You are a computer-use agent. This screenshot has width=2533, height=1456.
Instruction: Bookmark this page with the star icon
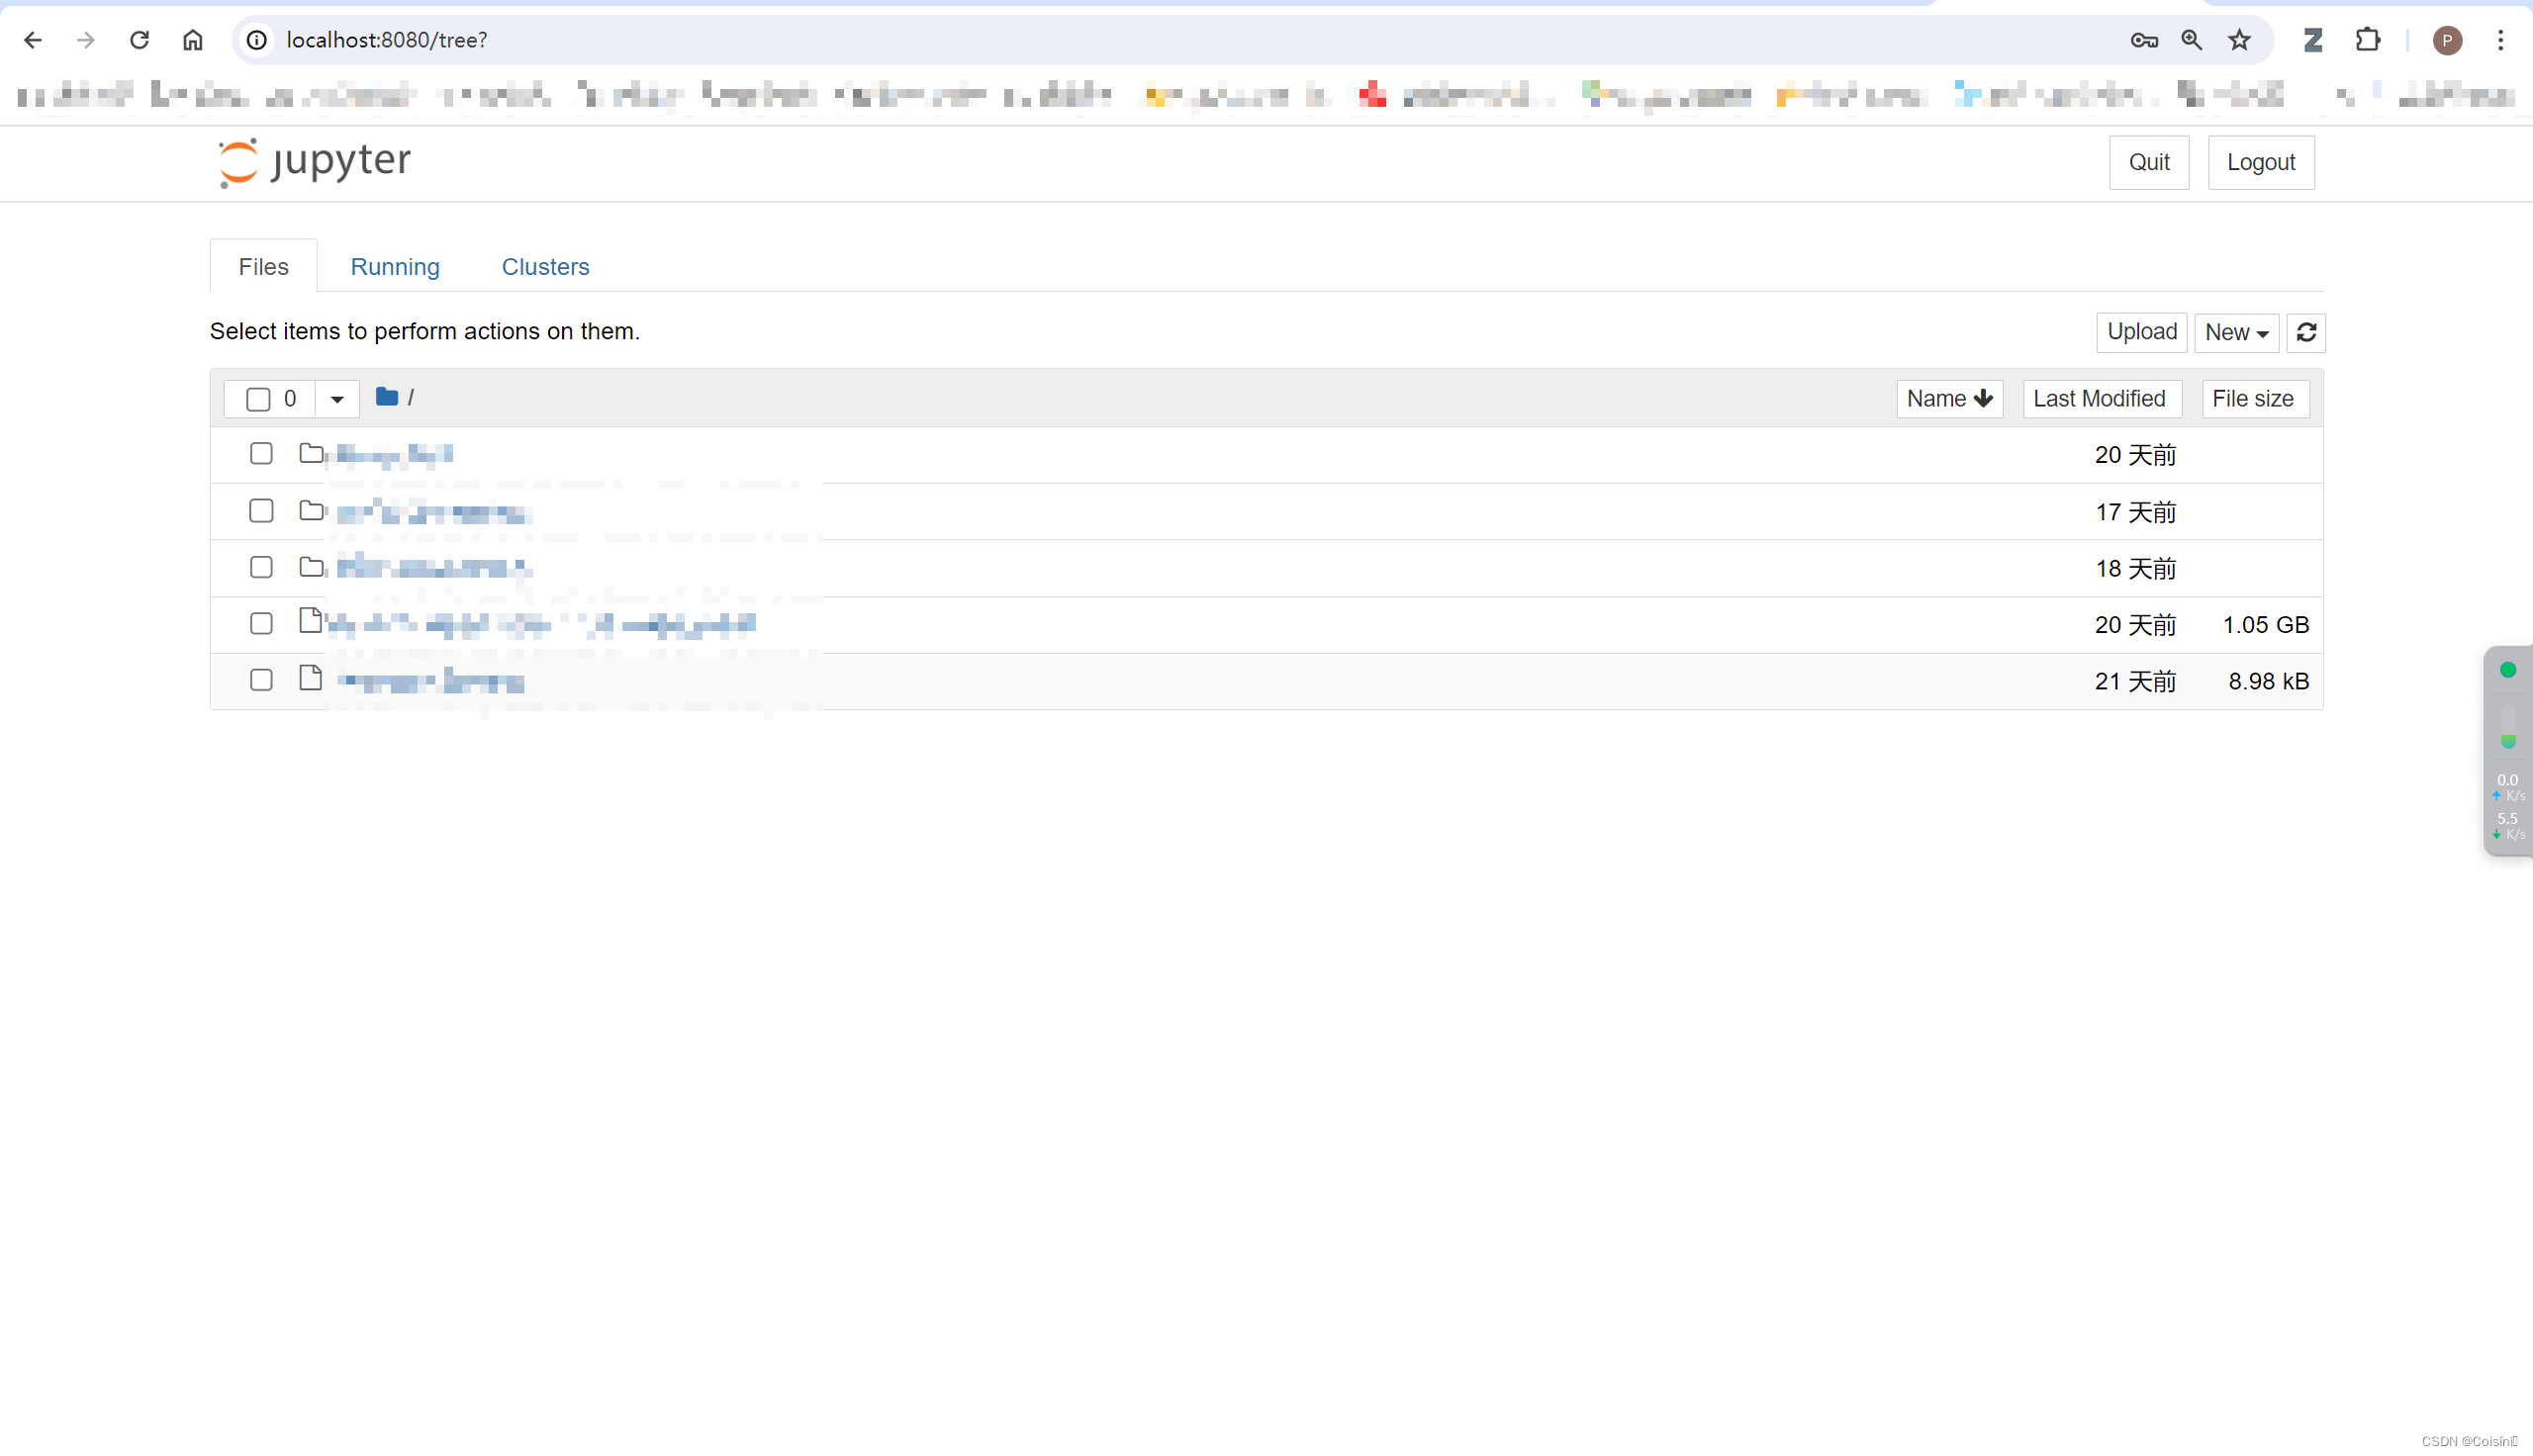point(2239,40)
